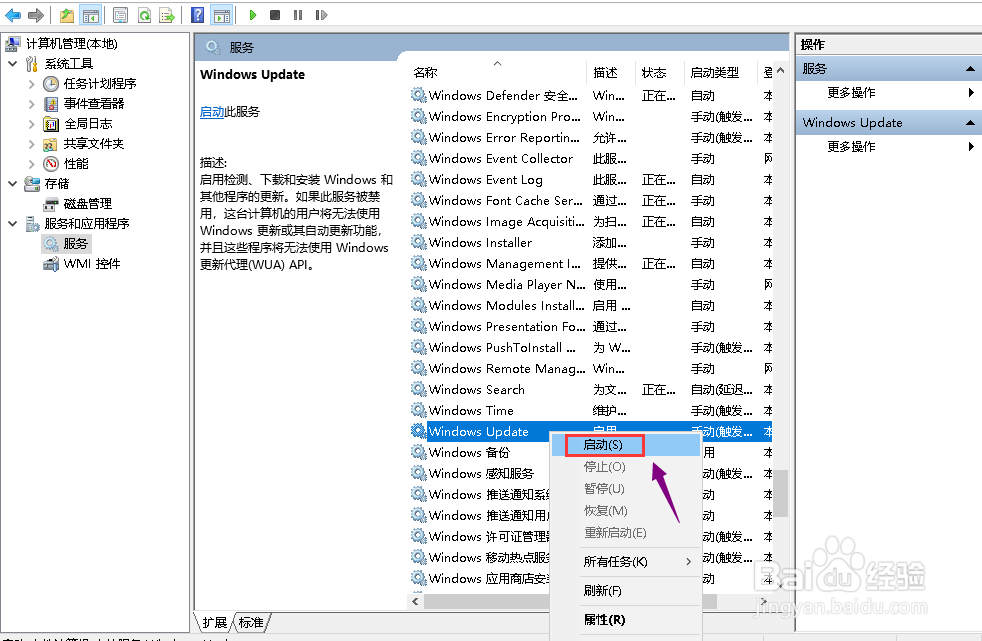Select 共享文件夹 in the tree
Screen dimensions: 982x641
[94, 144]
